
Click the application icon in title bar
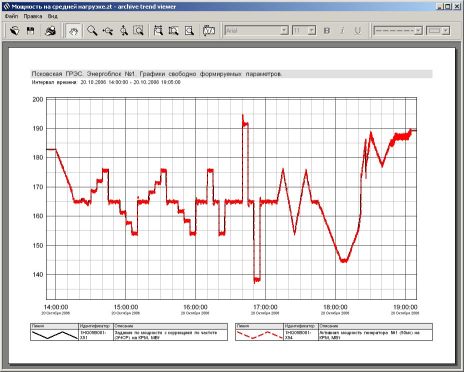click(x=6, y=6)
